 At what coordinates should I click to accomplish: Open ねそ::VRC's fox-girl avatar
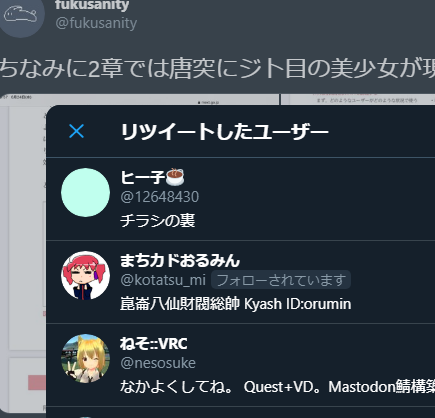click(x=85, y=358)
